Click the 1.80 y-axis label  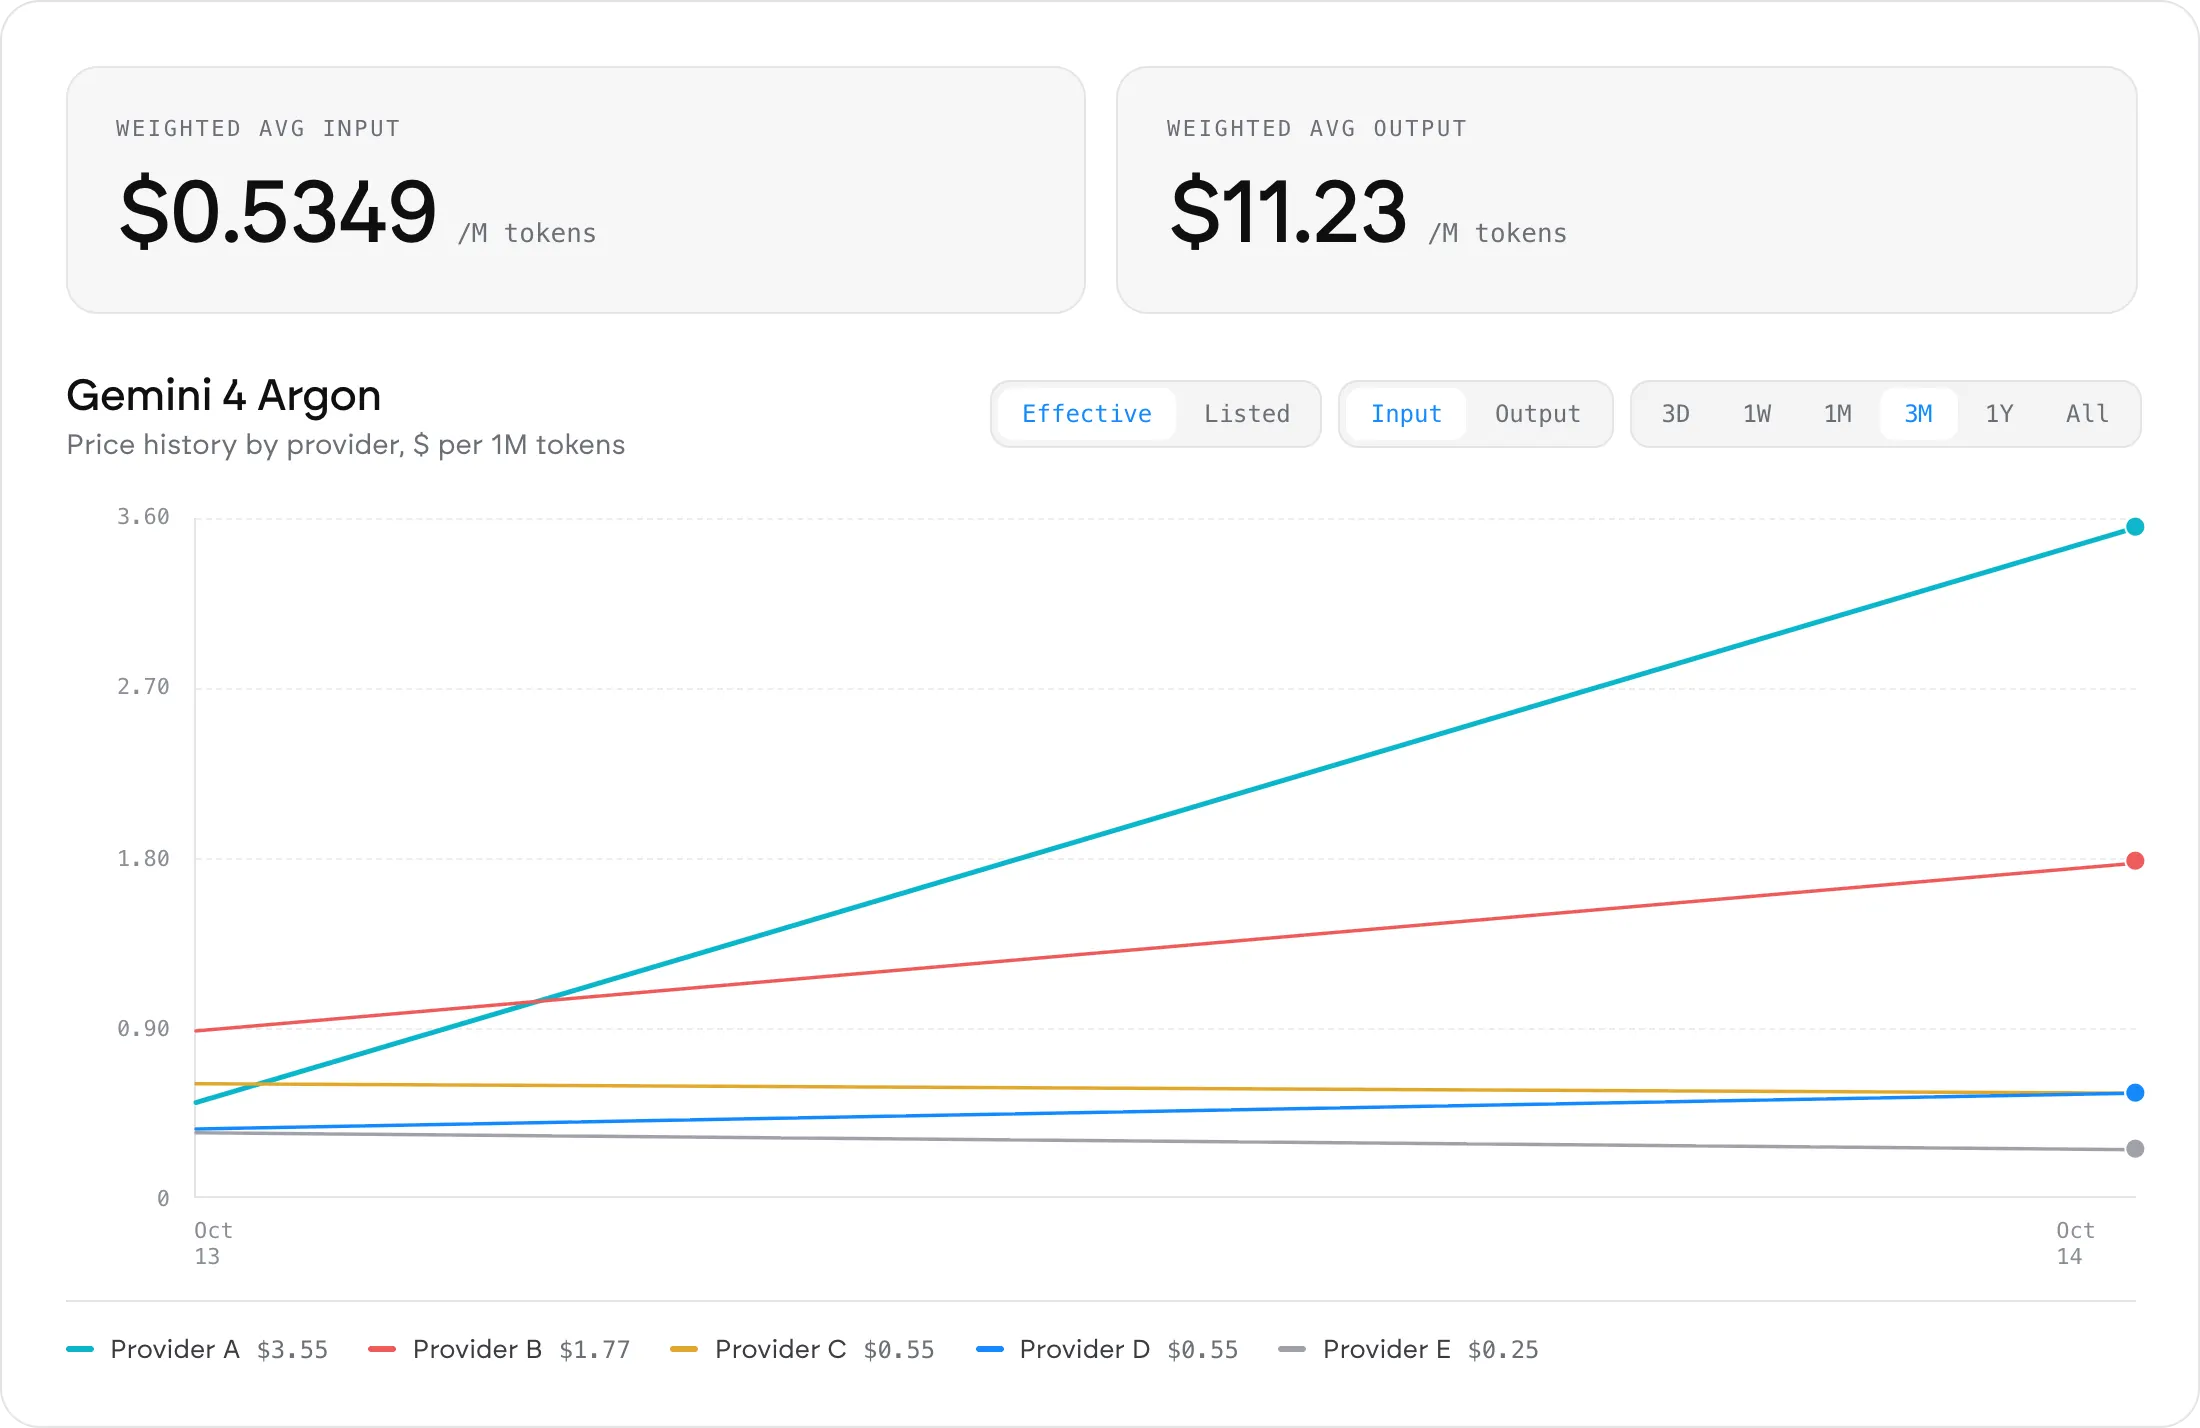point(143,859)
